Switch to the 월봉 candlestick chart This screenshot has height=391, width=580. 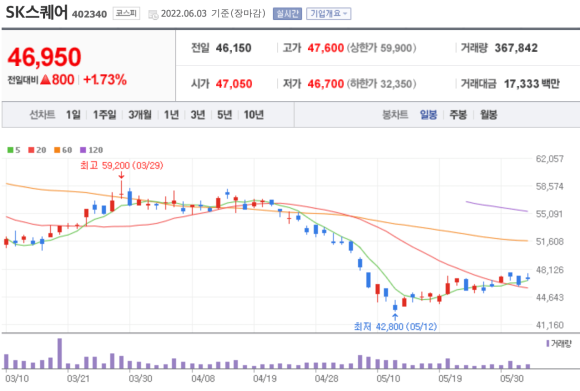tap(488, 115)
